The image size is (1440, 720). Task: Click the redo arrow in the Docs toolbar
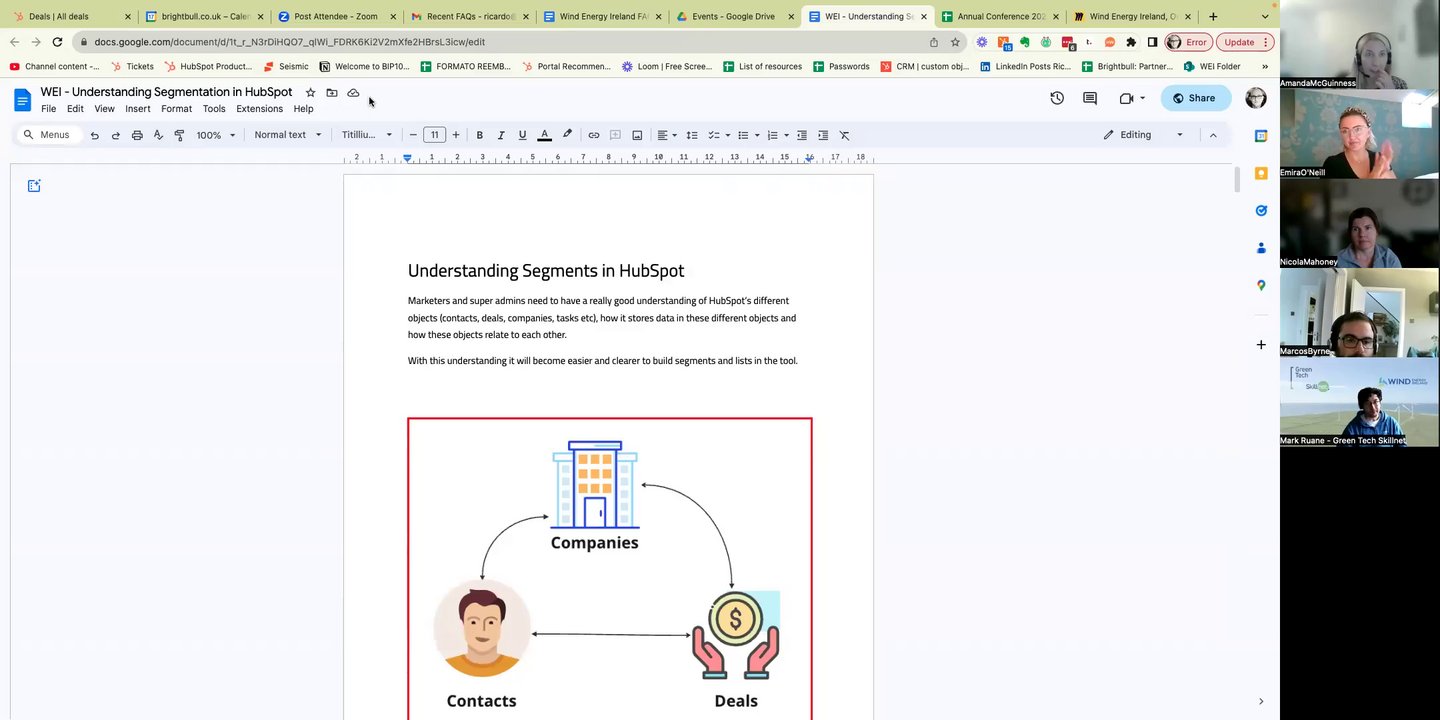click(116, 135)
